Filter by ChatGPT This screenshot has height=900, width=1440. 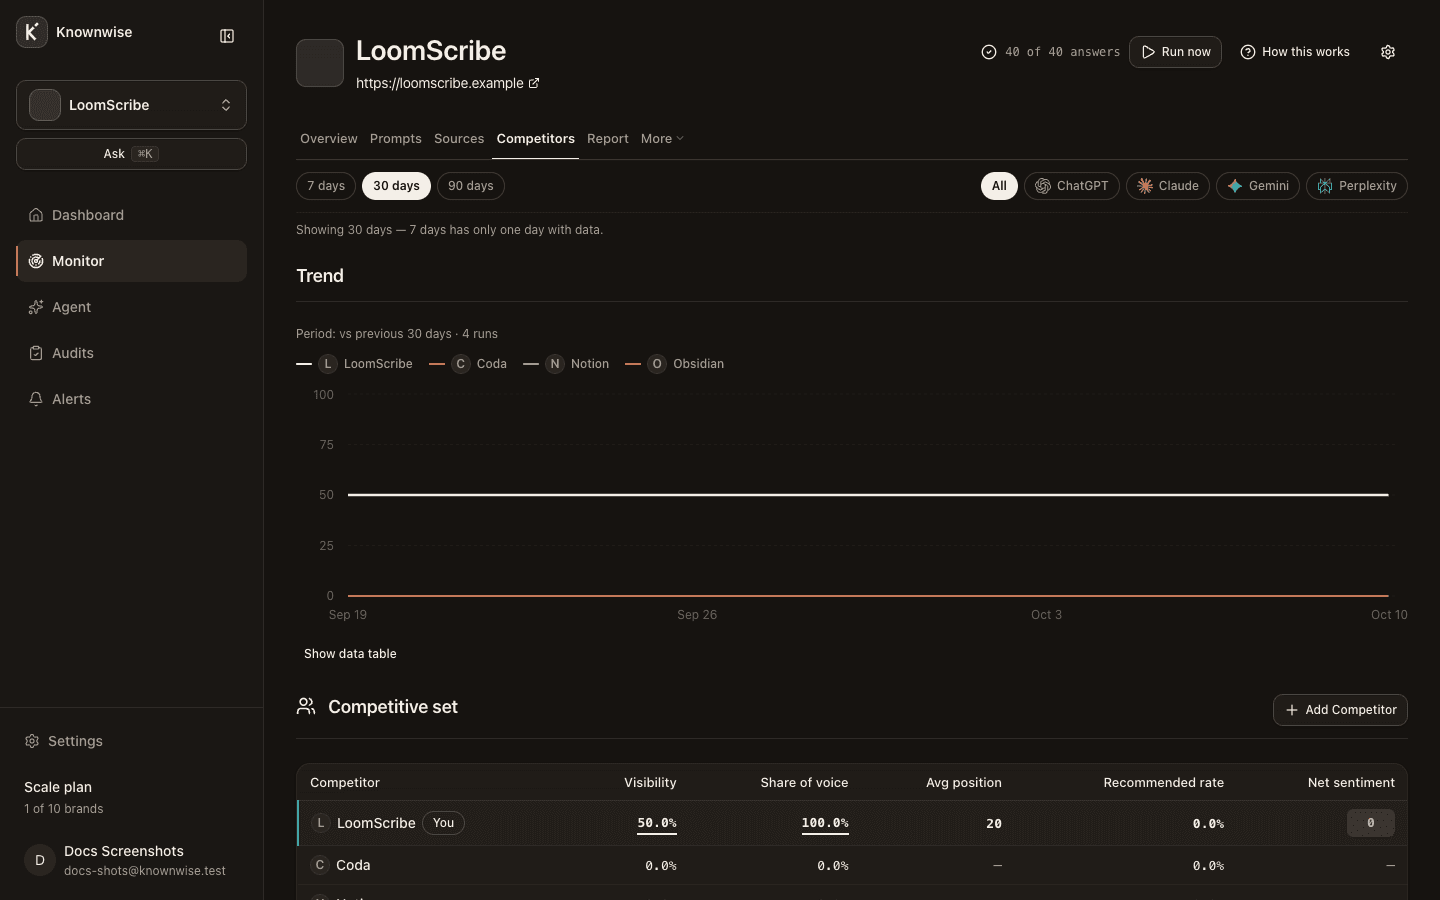[1072, 186]
